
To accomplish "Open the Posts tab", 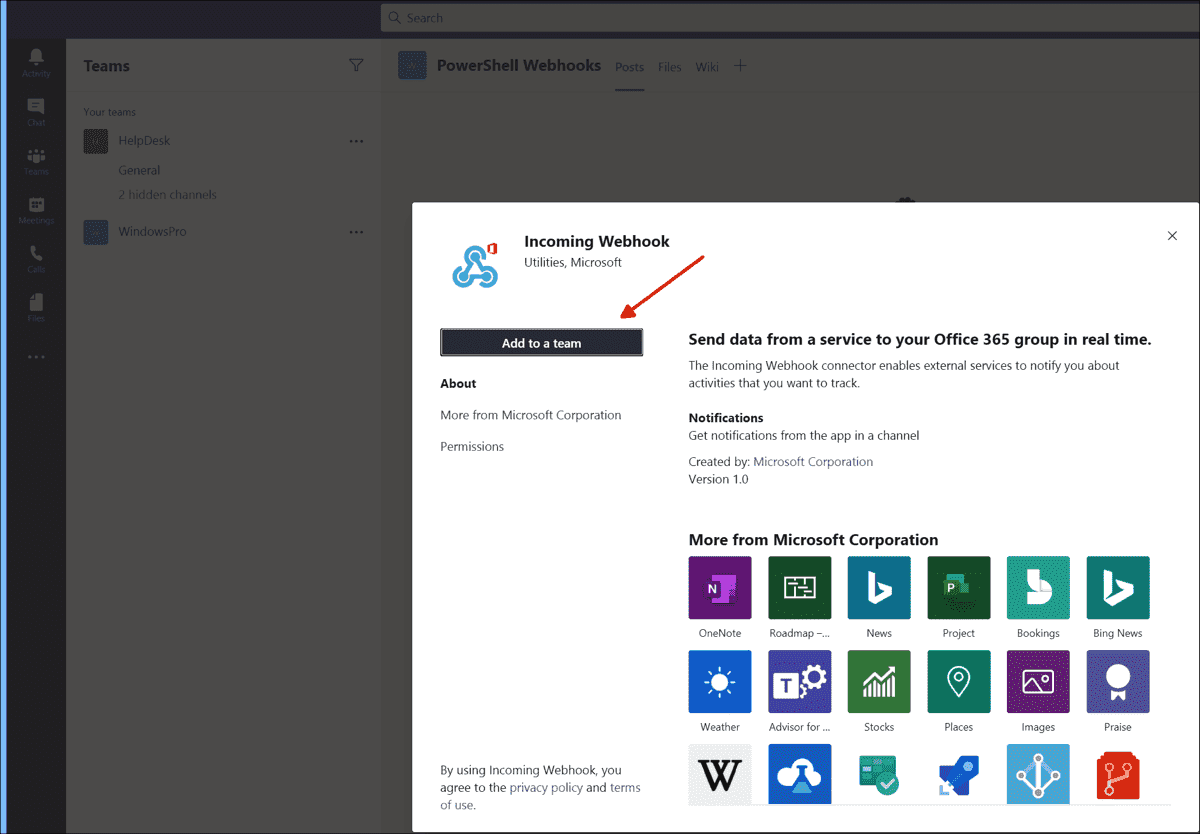I will 629,67.
